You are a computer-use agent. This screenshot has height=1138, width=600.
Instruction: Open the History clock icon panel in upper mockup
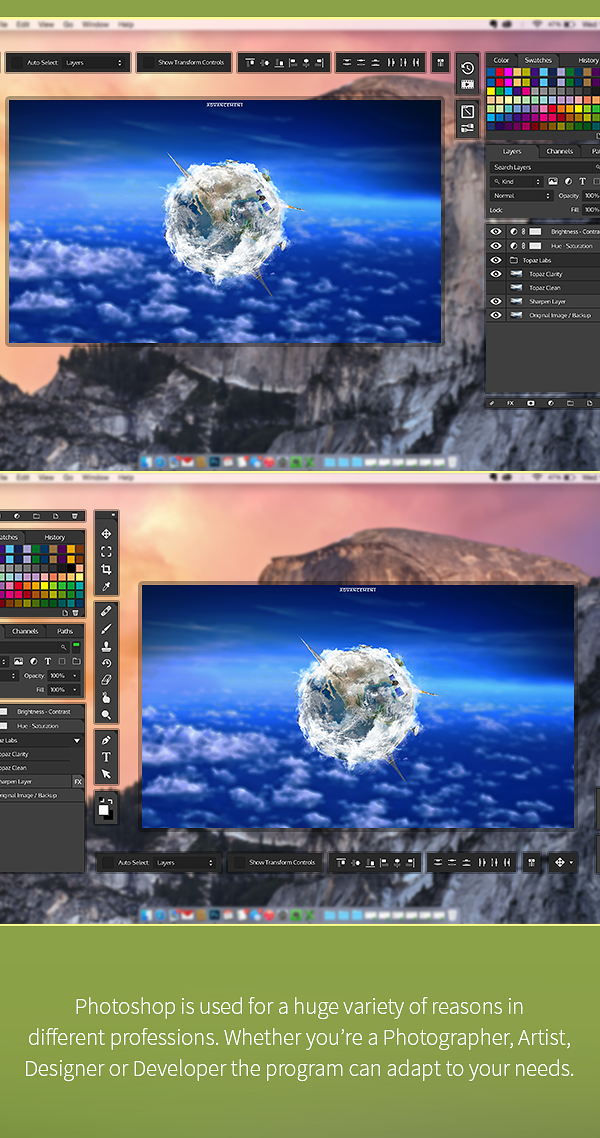coord(468,68)
